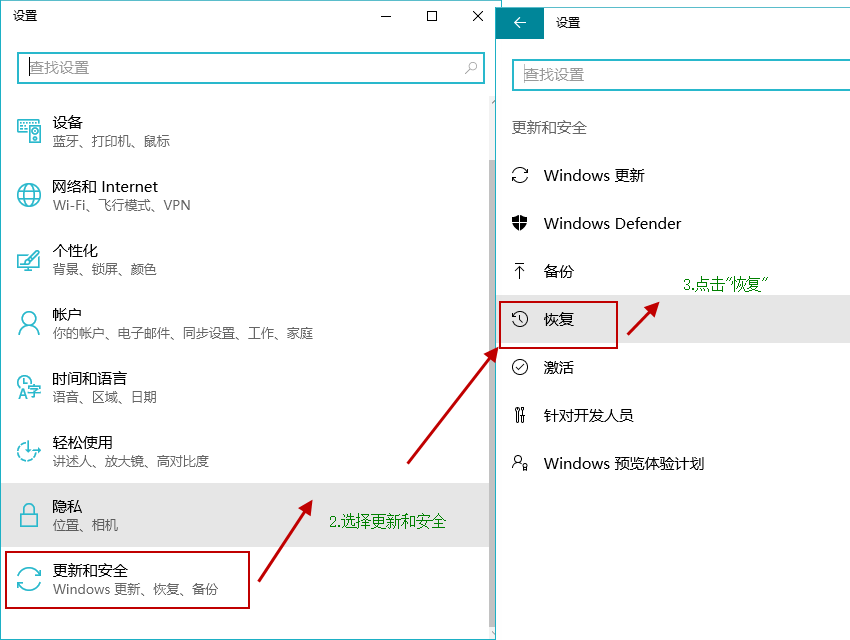This screenshot has width=850, height=640.
Task: Select Windows 预览体验计划 in the sidebar
Action: point(673,463)
